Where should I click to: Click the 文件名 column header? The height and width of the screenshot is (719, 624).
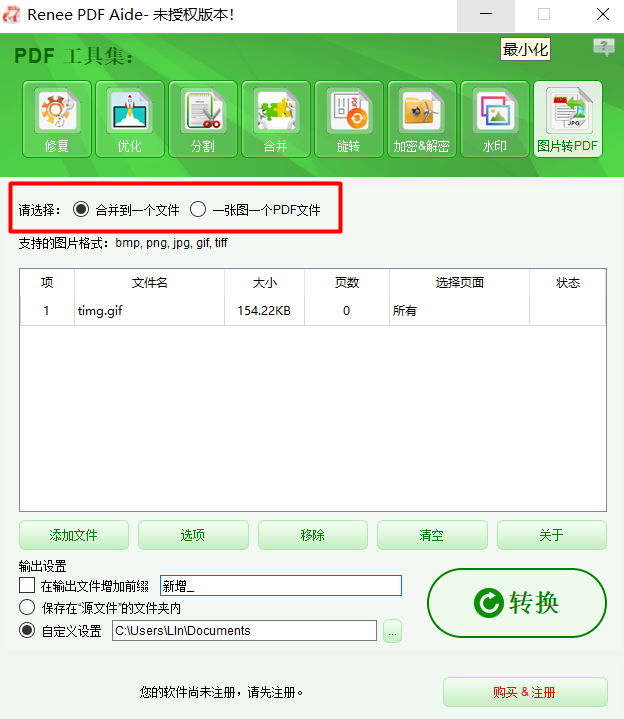click(x=149, y=283)
